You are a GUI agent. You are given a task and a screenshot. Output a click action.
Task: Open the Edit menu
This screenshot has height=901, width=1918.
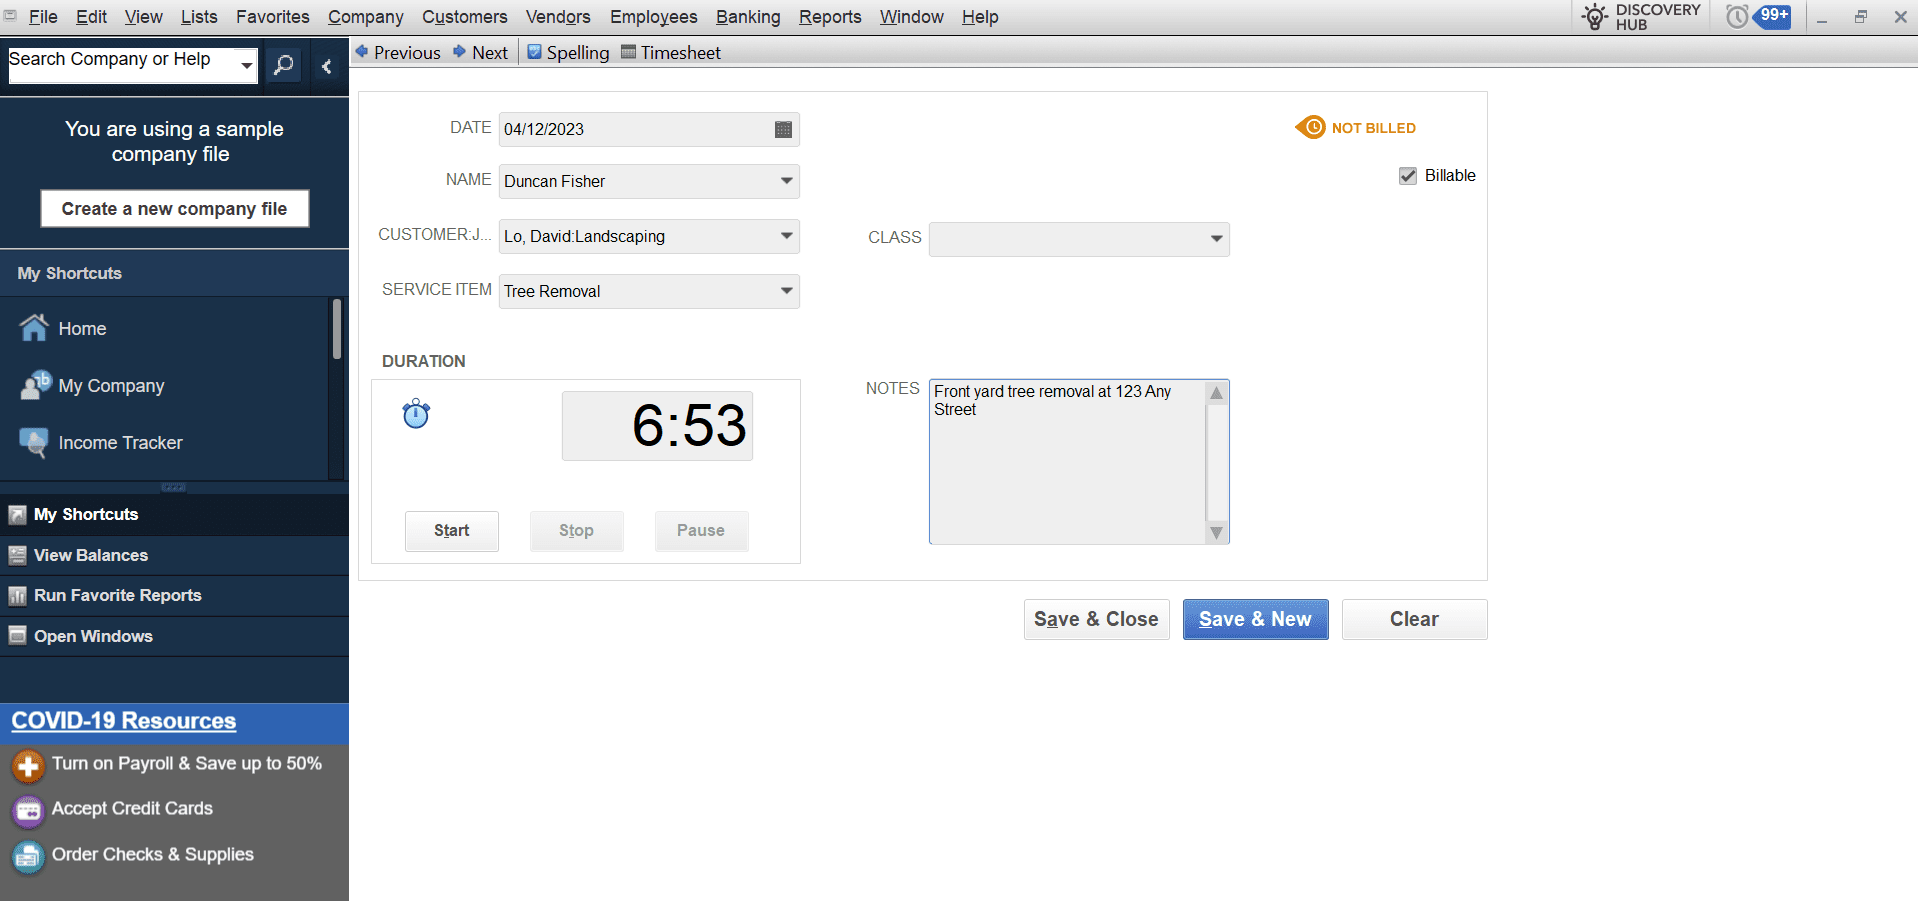coord(91,17)
